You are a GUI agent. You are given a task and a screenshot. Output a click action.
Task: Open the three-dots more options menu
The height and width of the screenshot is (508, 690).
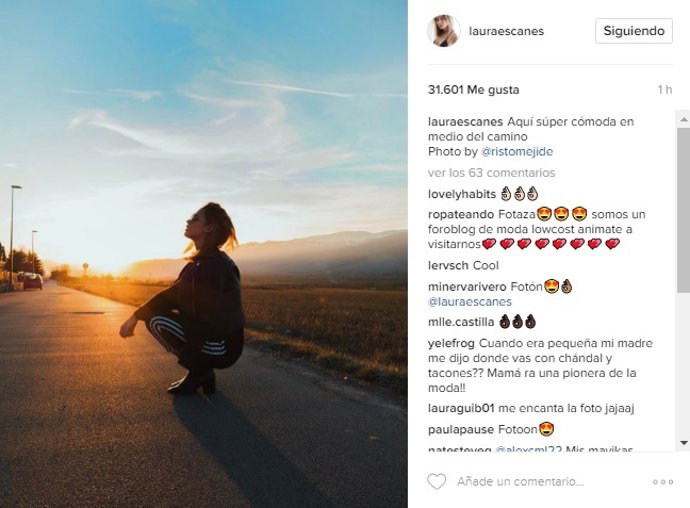coord(662,482)
